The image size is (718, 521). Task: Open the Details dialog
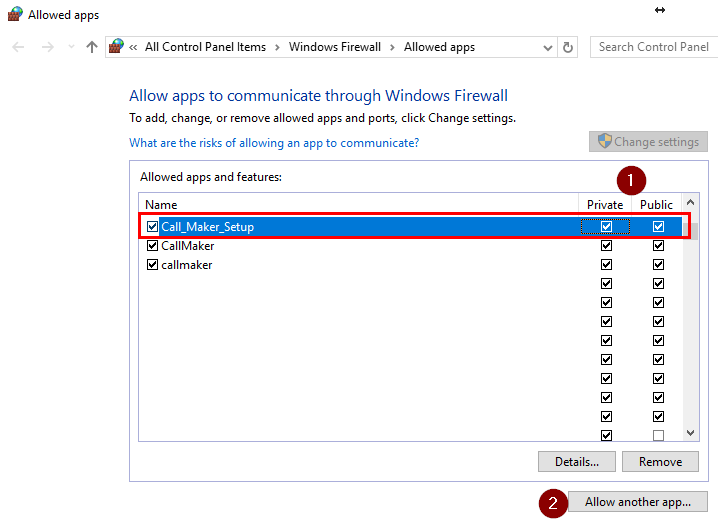pyautogui.click(x=577, y=461)
